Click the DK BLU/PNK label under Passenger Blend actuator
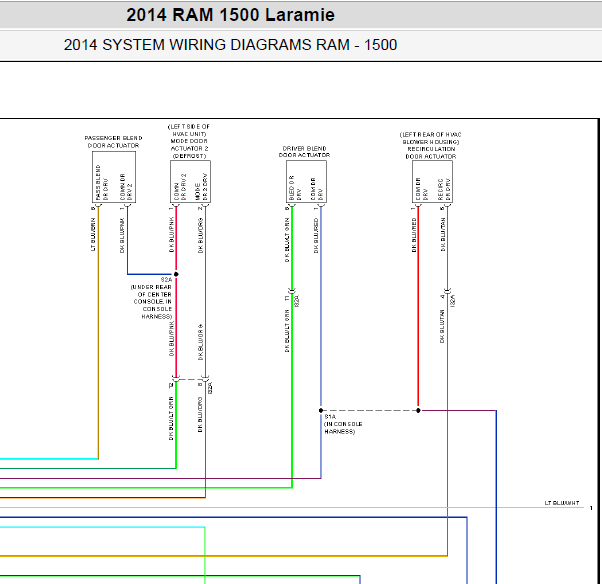 click(x=122, y=235)
